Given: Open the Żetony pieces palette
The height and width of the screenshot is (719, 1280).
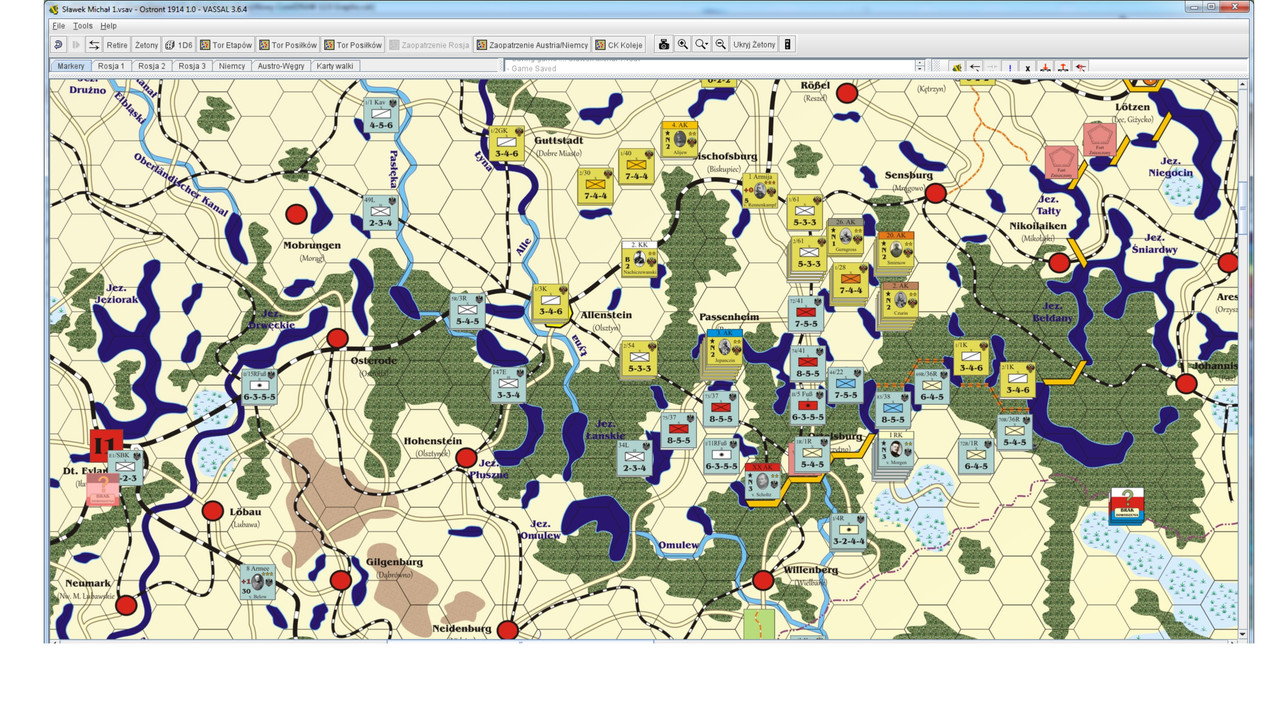Looking at the screenshot, I should 147,45.
